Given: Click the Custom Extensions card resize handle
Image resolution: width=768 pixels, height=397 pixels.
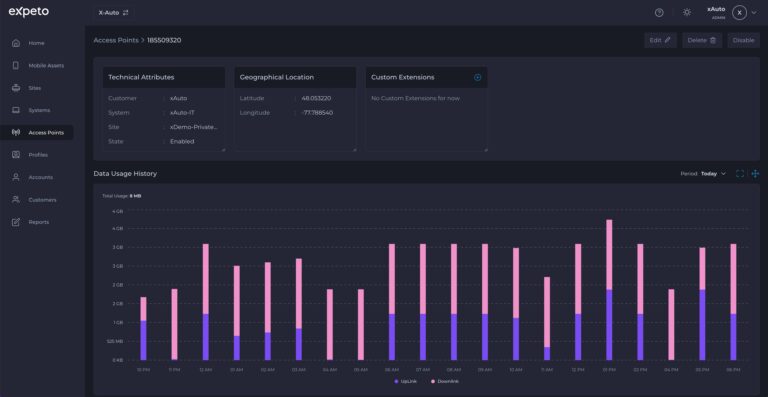Looking at the screenshot, I should tap(485, 149).
